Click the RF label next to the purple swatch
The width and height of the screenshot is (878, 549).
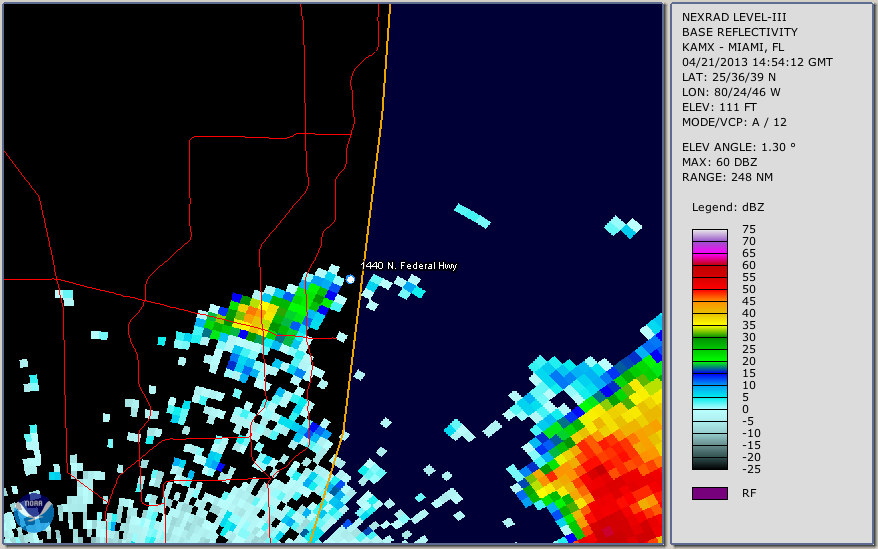point(749,493)
